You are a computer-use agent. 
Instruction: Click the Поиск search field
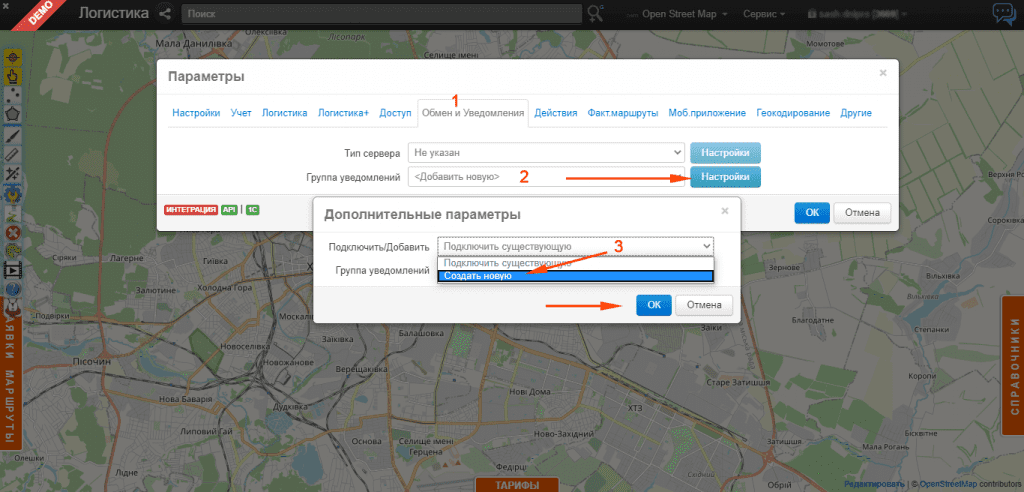click(x=382, y=14)
